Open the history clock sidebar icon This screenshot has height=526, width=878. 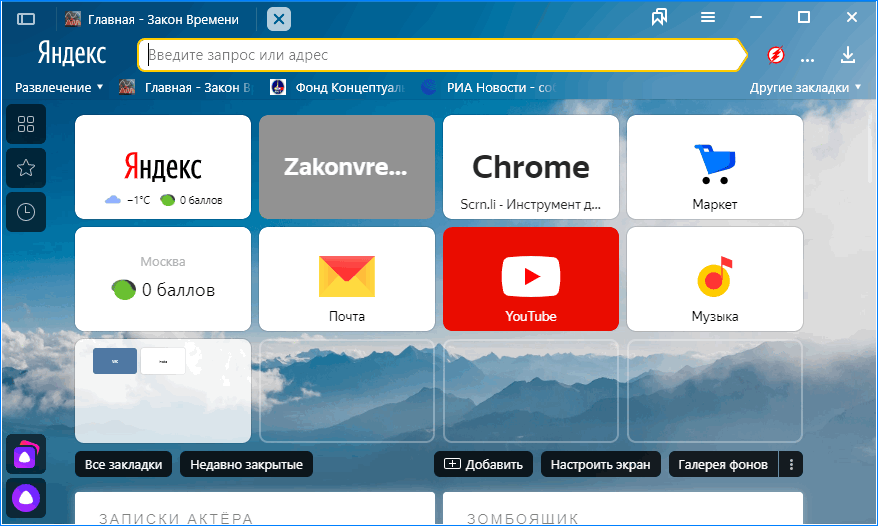(26, 212)
